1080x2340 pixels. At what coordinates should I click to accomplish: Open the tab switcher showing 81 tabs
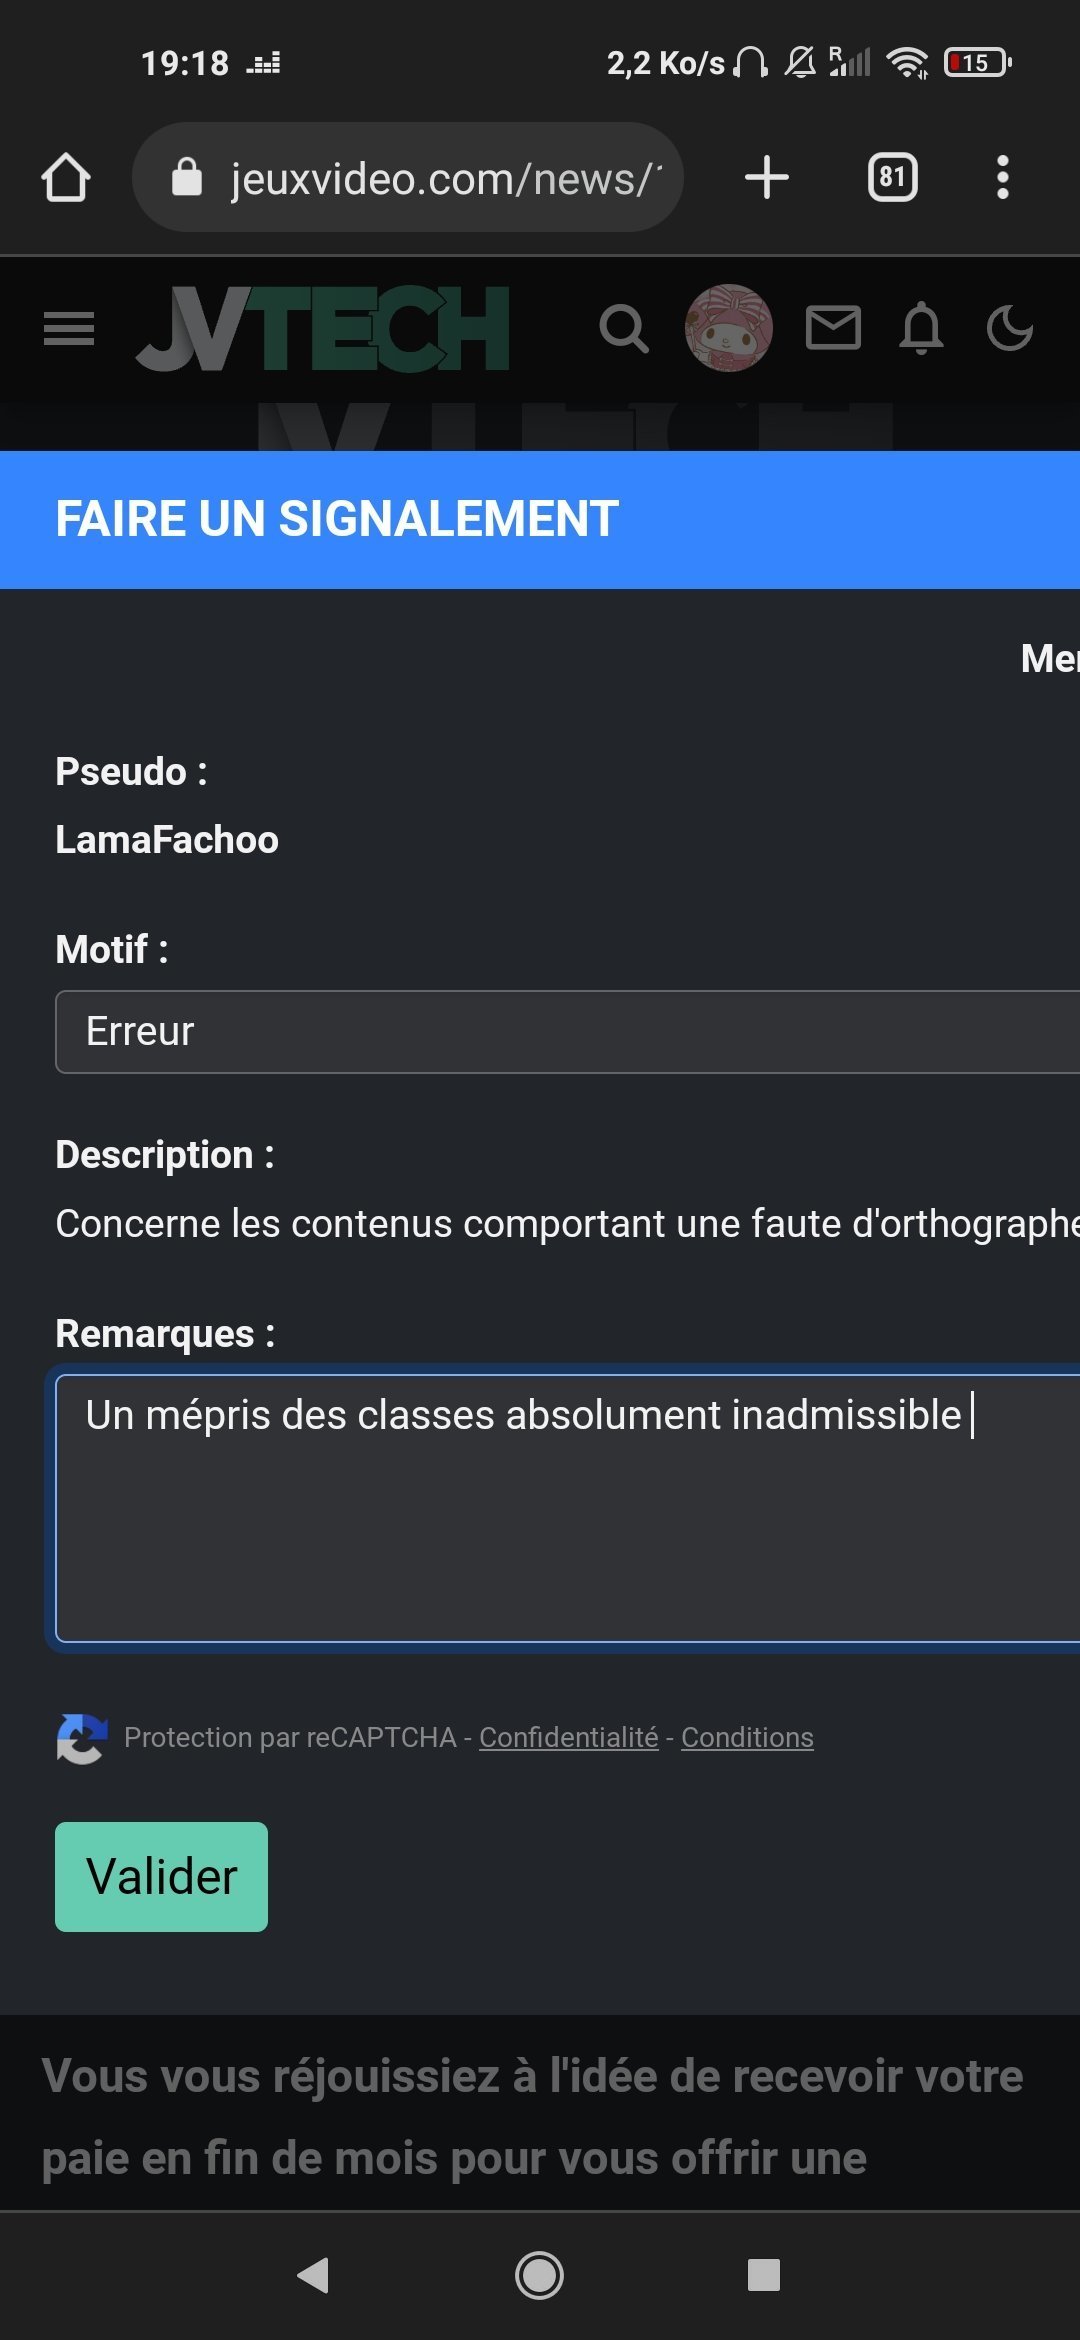coord(893,178)
